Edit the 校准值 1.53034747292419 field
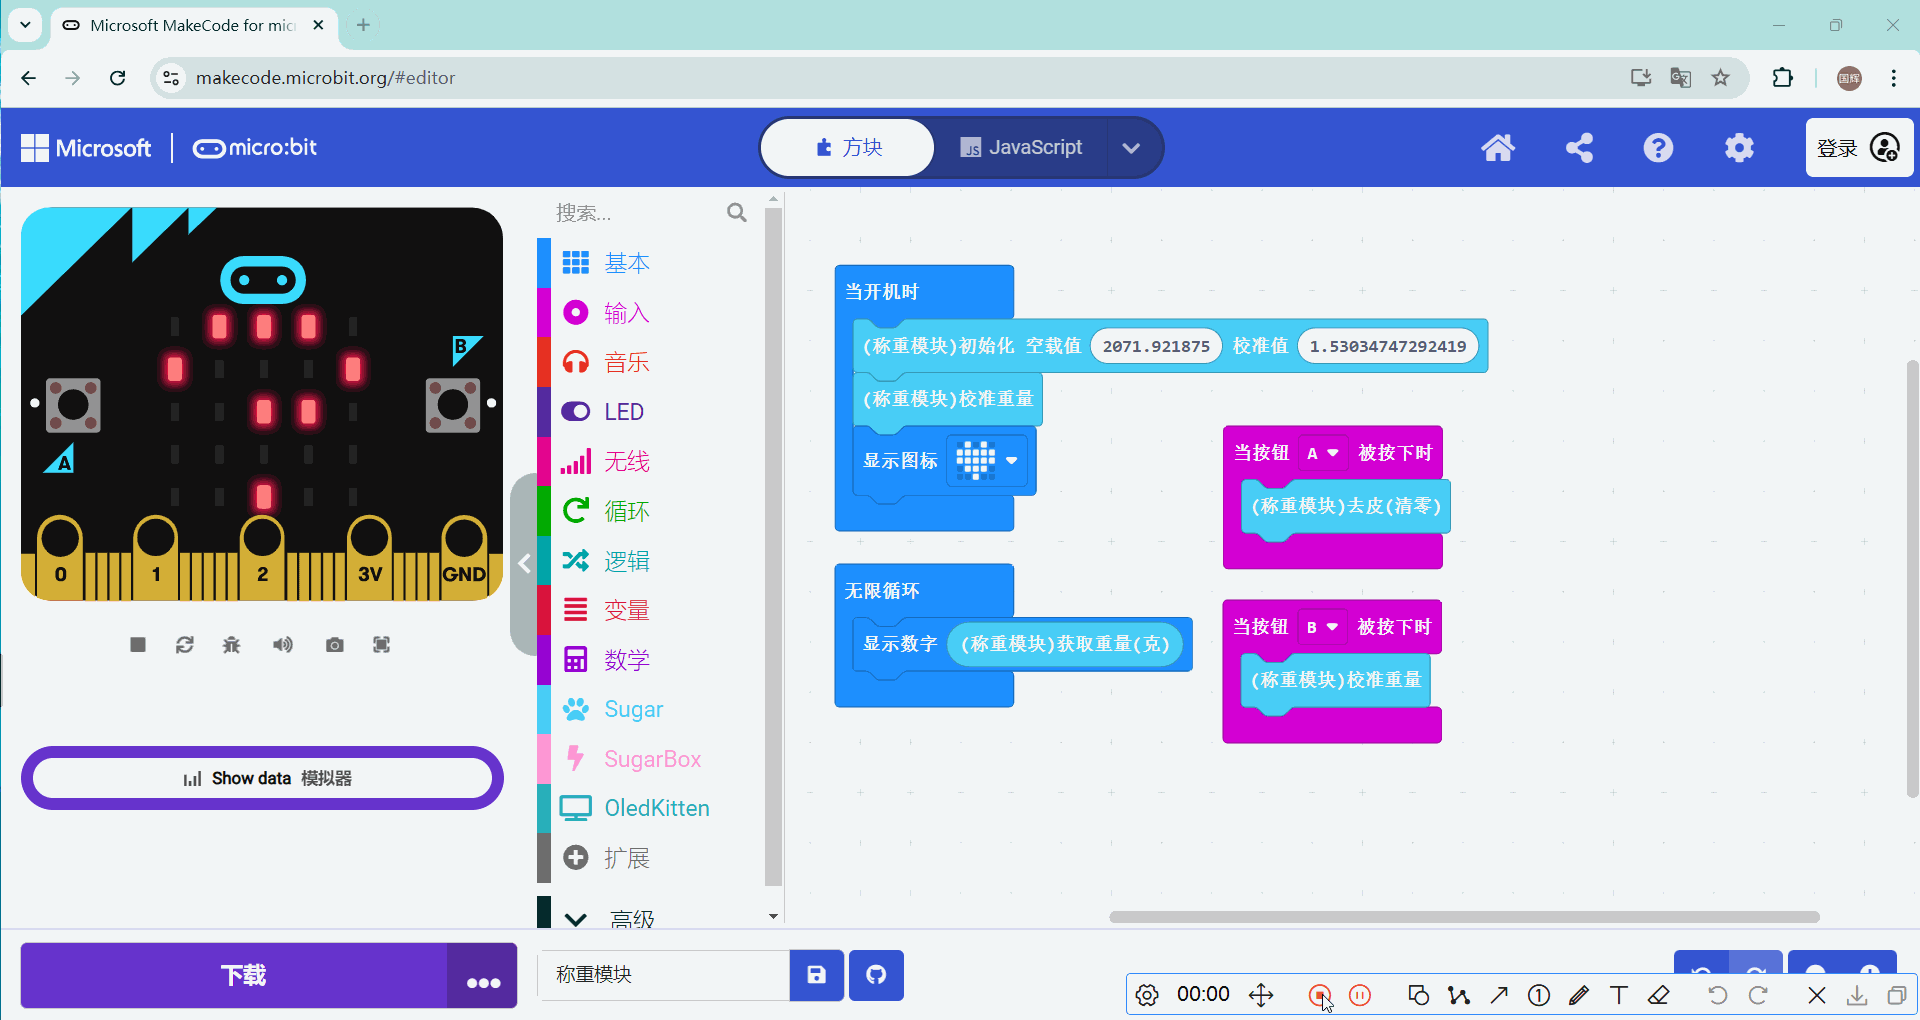This screenshot has height=1020, width=1920. pyautogui.click(x=1388, y=346)
